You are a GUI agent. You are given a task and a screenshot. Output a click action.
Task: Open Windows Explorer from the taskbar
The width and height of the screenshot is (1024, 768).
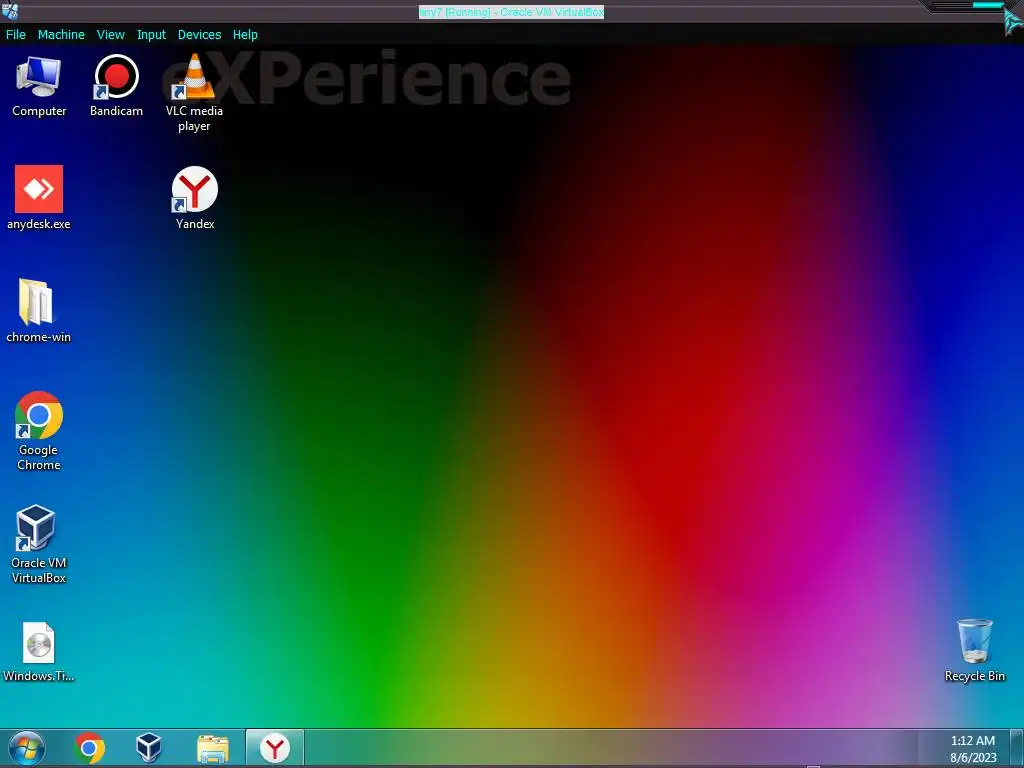pyautogui.click(x=213, y=748)
